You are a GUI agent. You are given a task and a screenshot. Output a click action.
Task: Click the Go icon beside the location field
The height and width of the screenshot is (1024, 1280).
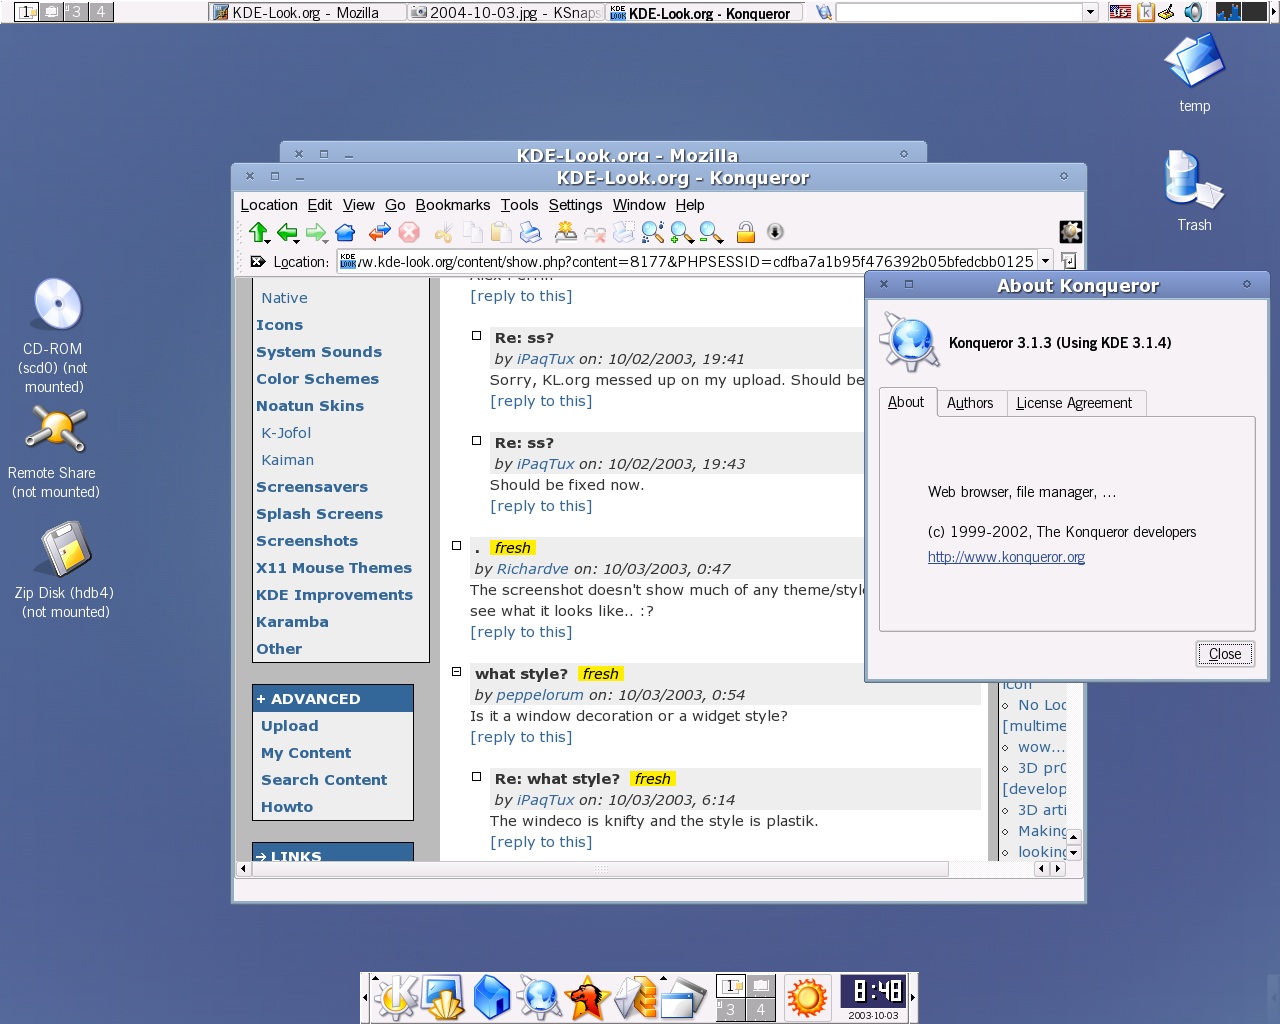coord(1068,261)
